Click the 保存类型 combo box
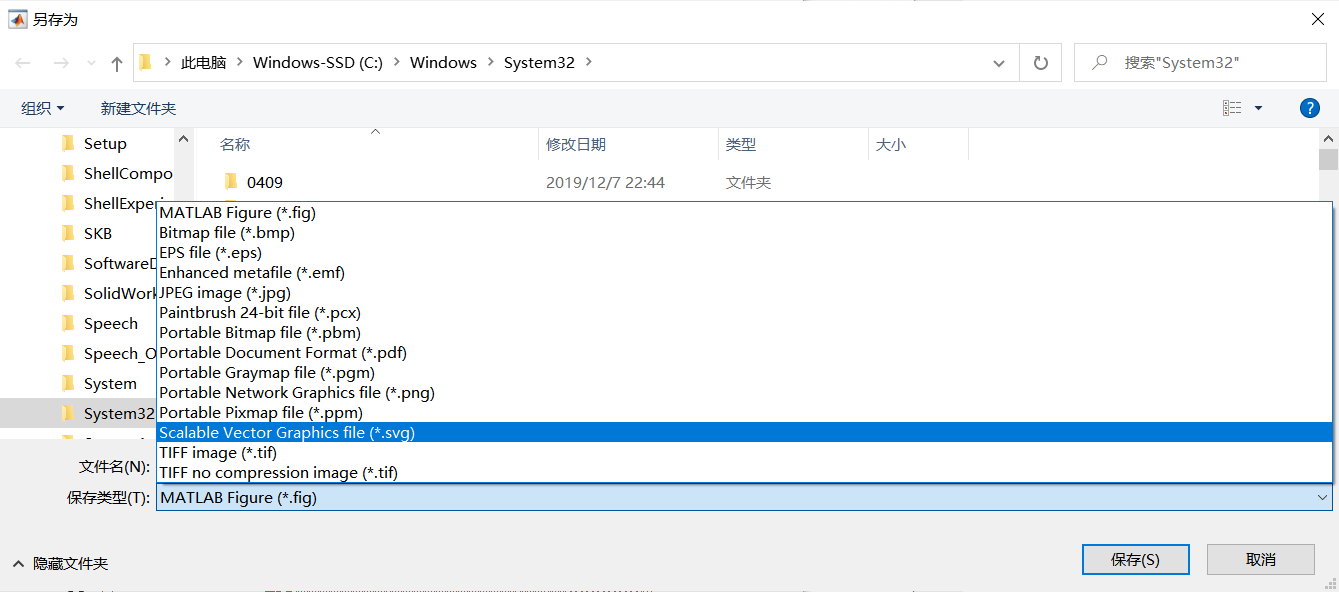Screen dimensions: 1339x592 click(744, 497)
